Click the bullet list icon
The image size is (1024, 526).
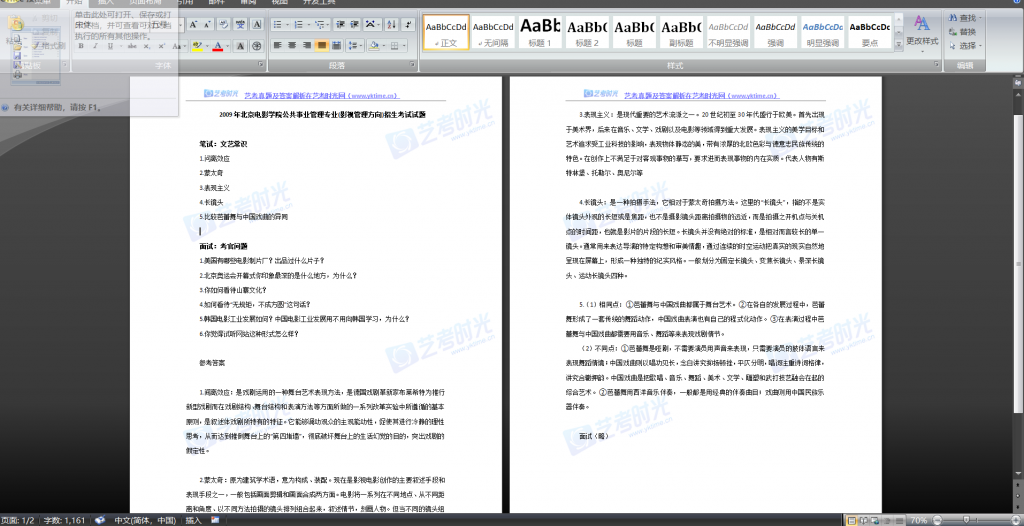coord(279,26)
